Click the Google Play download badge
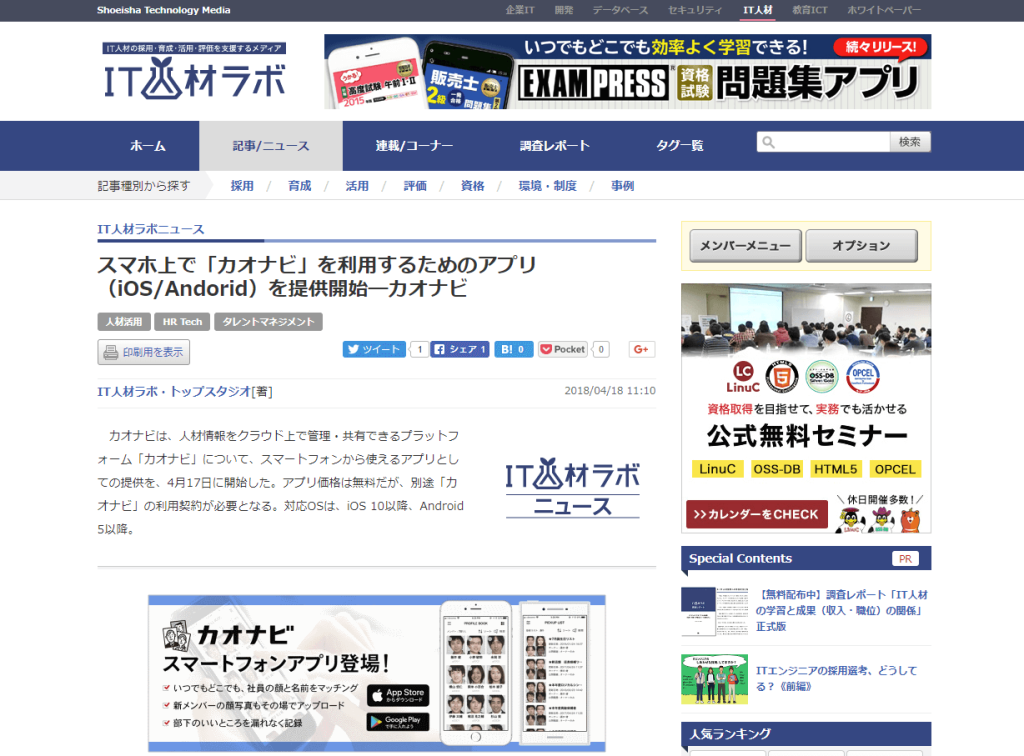 click(x=398, y=722)
